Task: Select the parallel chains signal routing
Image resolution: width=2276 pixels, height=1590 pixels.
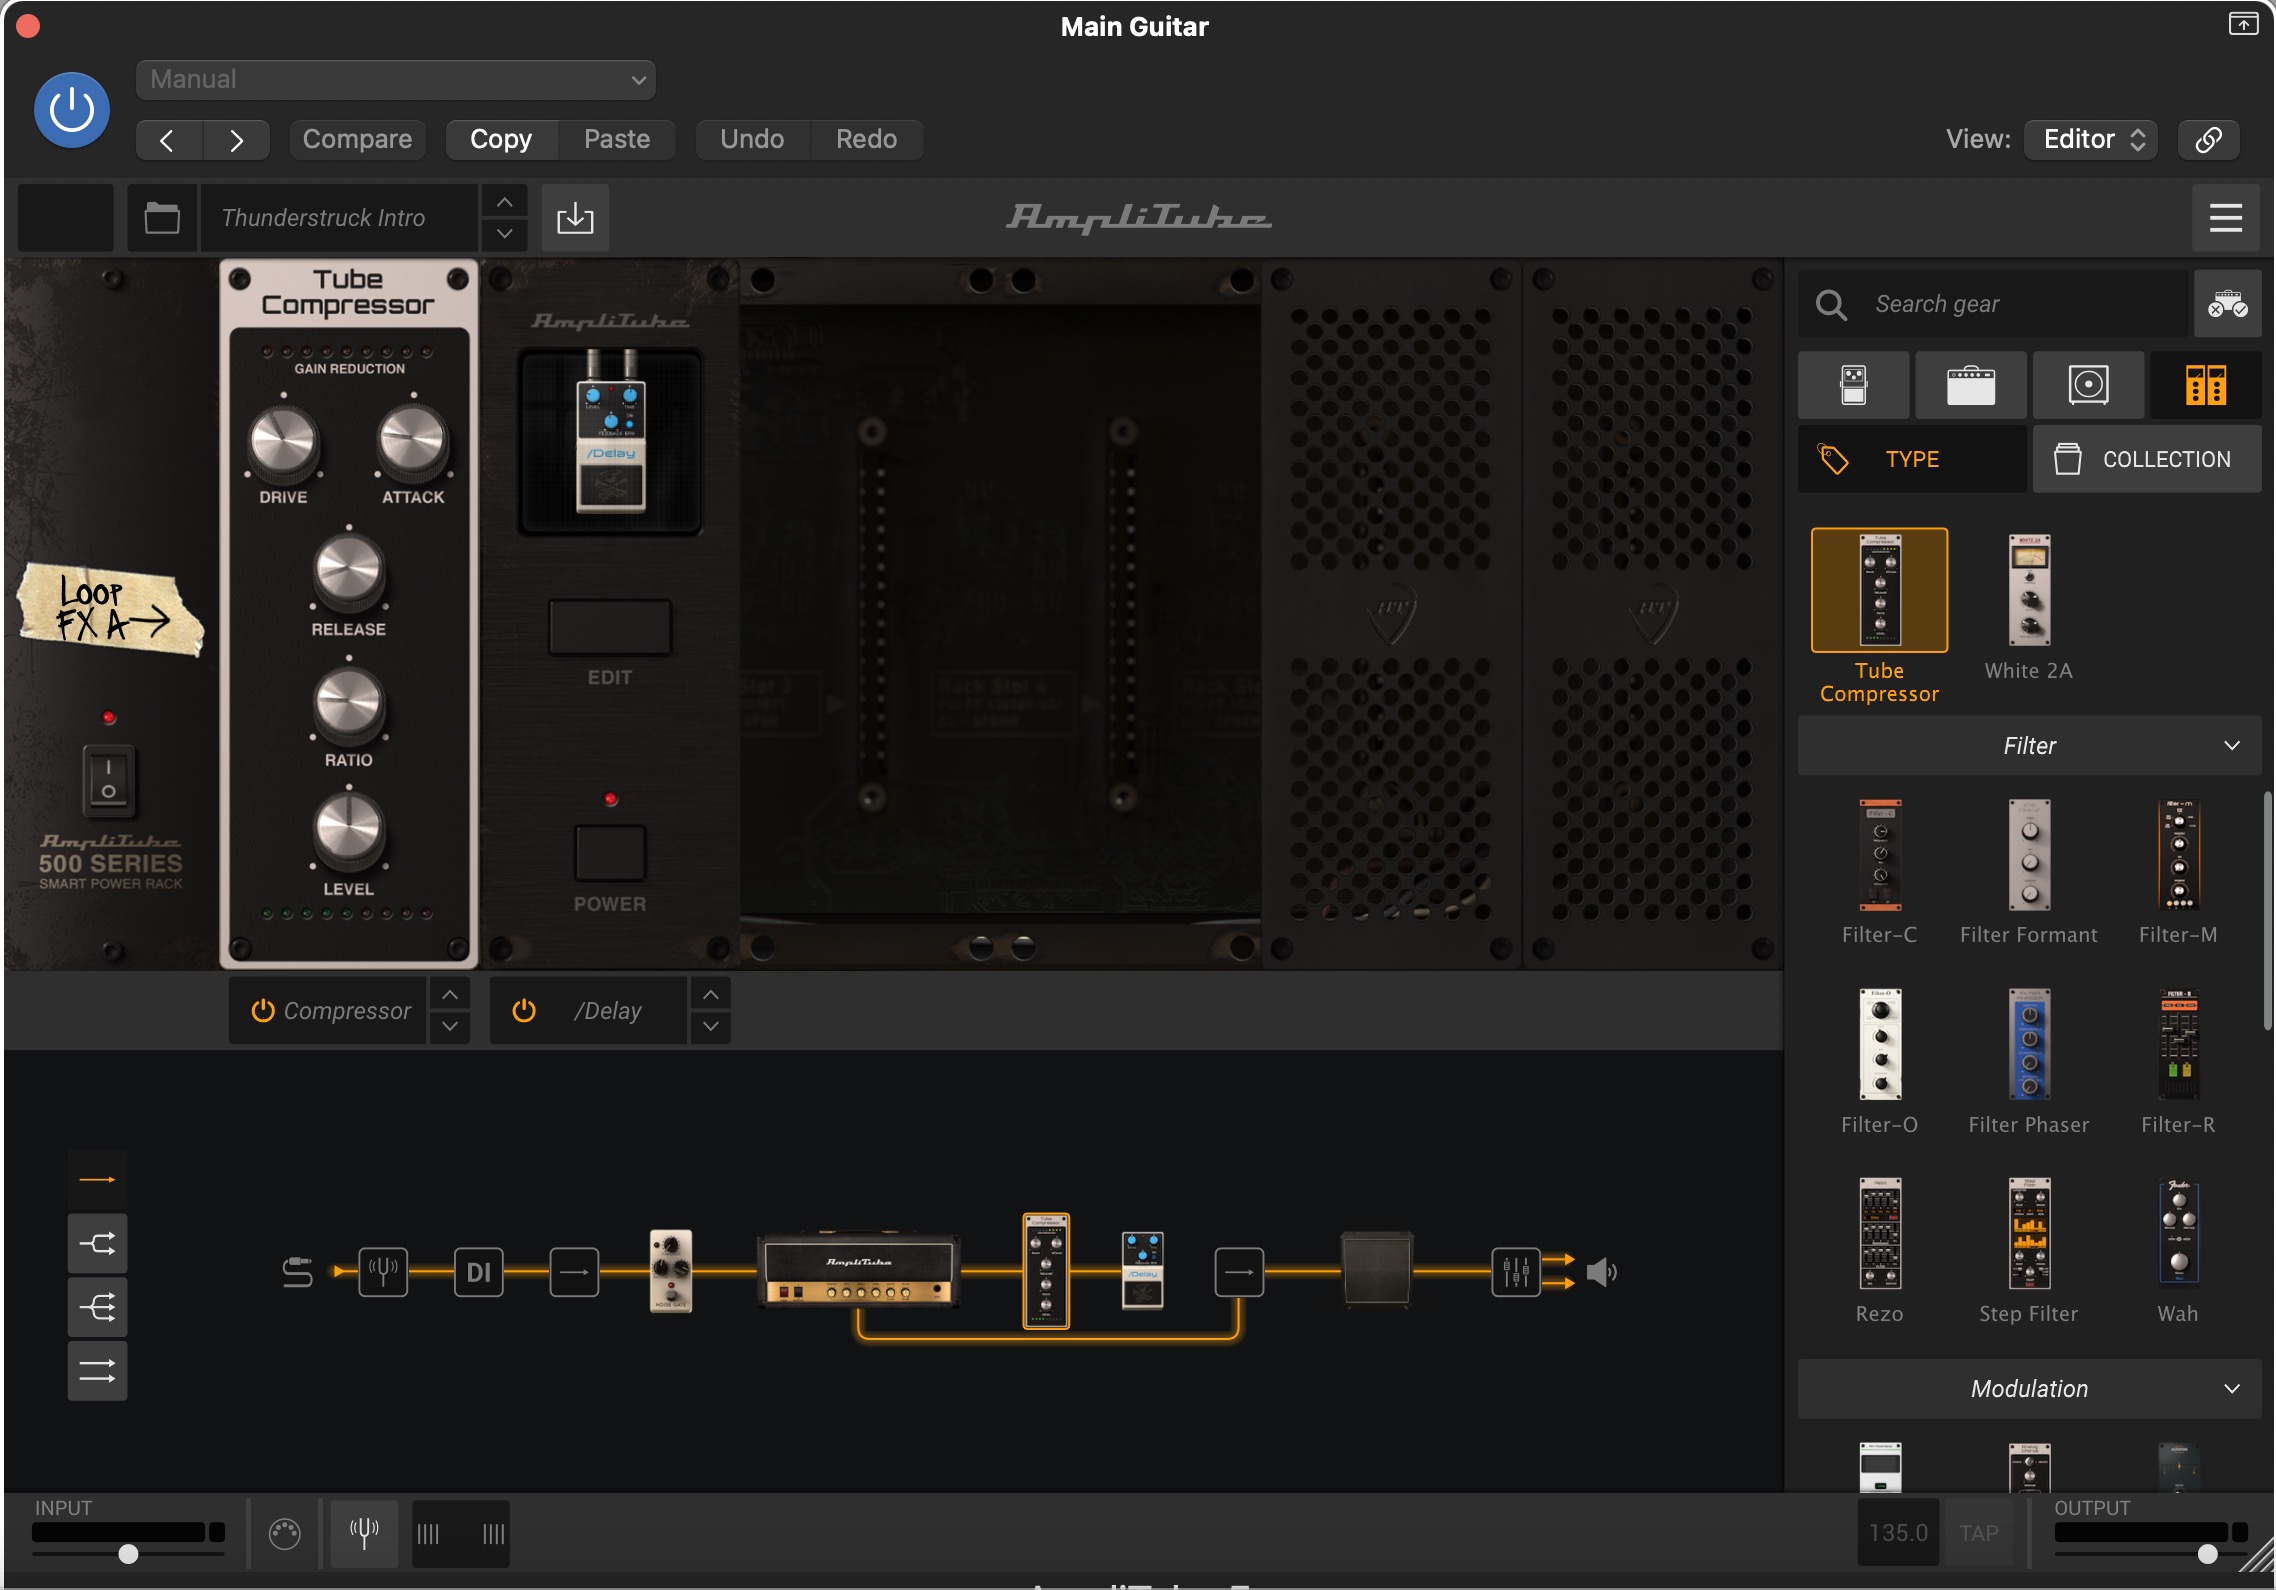Action: click(97, 1371)
